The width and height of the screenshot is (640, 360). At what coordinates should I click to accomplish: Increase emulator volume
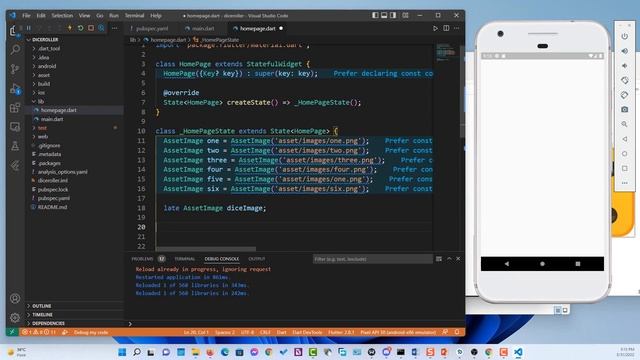pyautogui.click(x=624, y=51)
